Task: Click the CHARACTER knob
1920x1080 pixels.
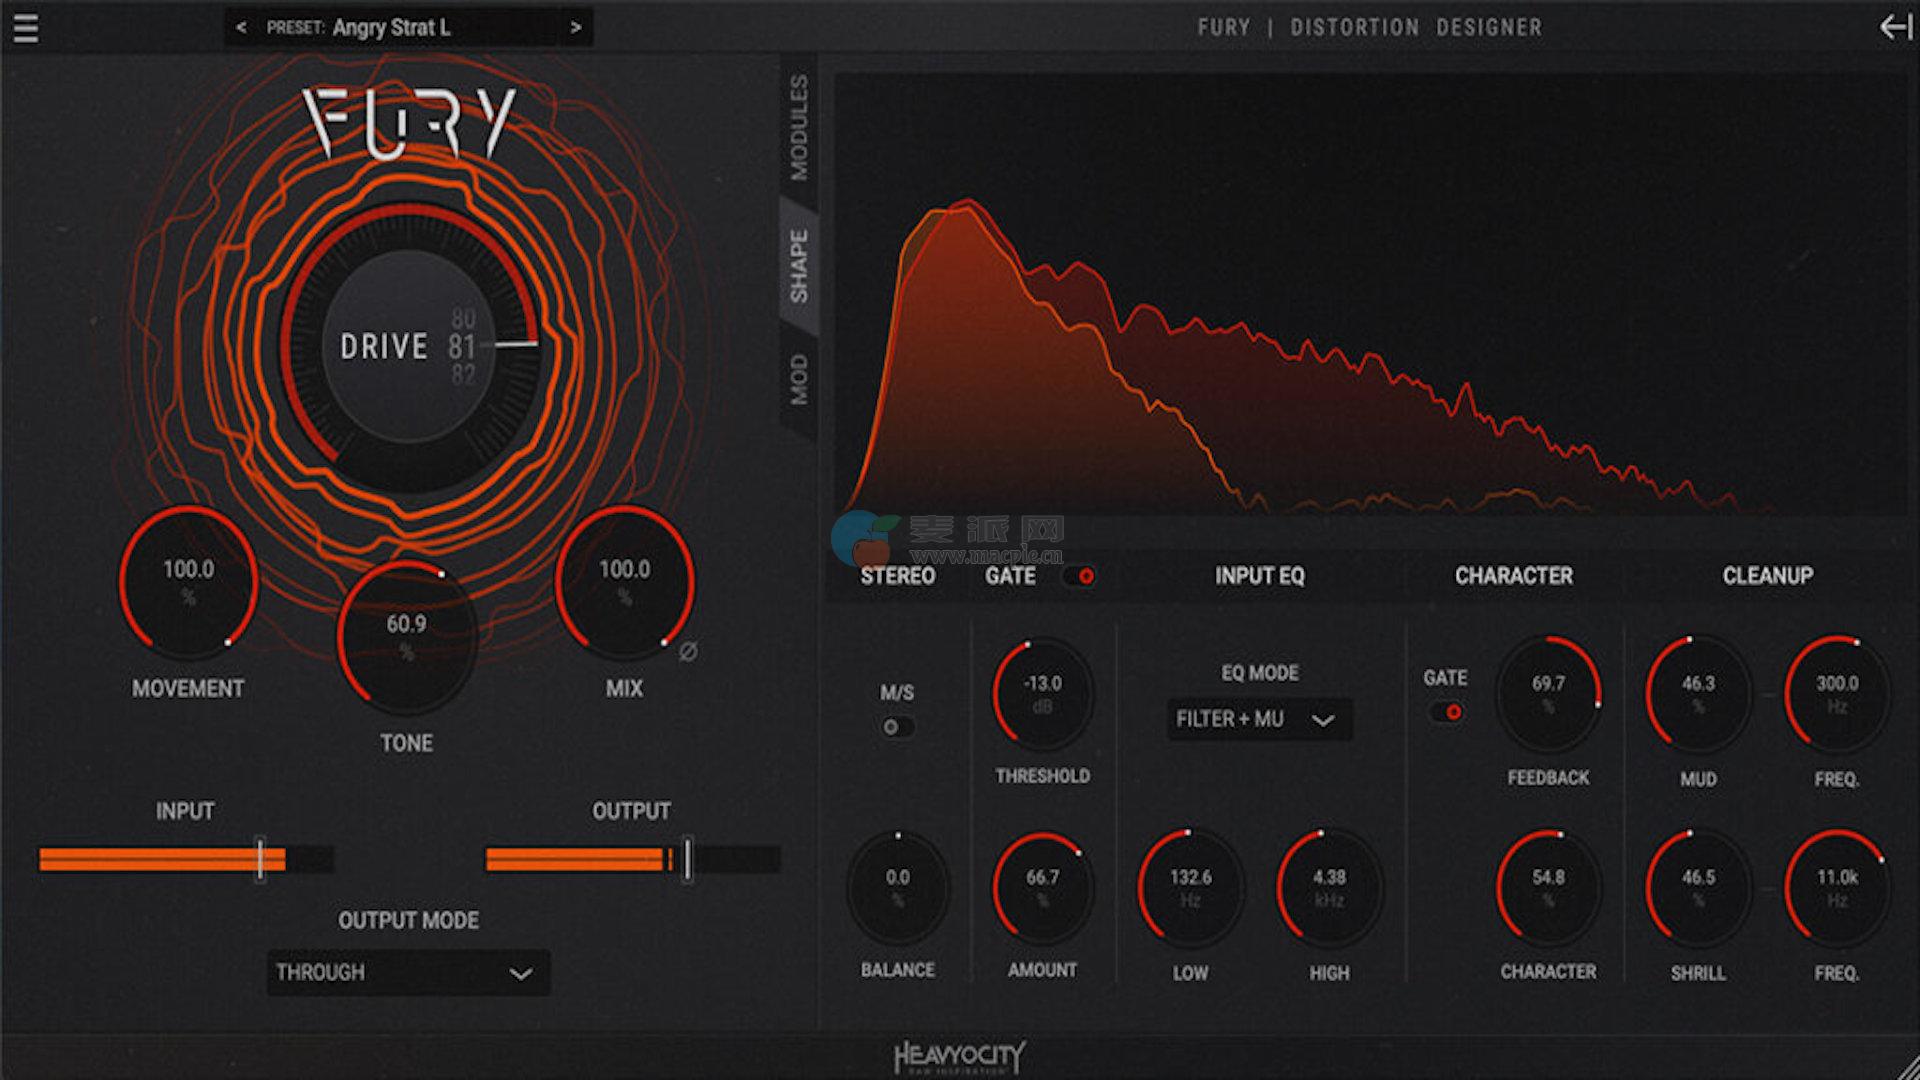Action: 1548,887
